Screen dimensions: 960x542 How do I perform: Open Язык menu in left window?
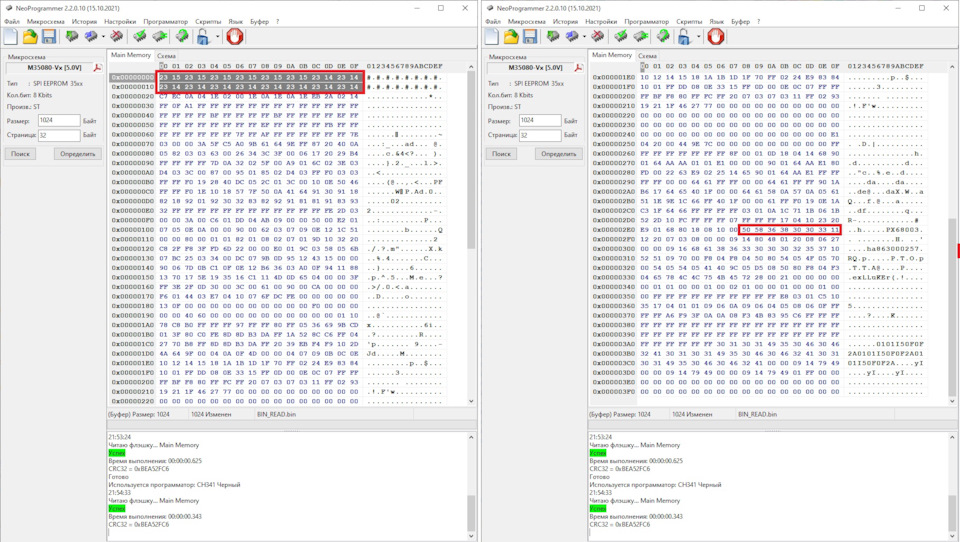[x=236, y=21]
